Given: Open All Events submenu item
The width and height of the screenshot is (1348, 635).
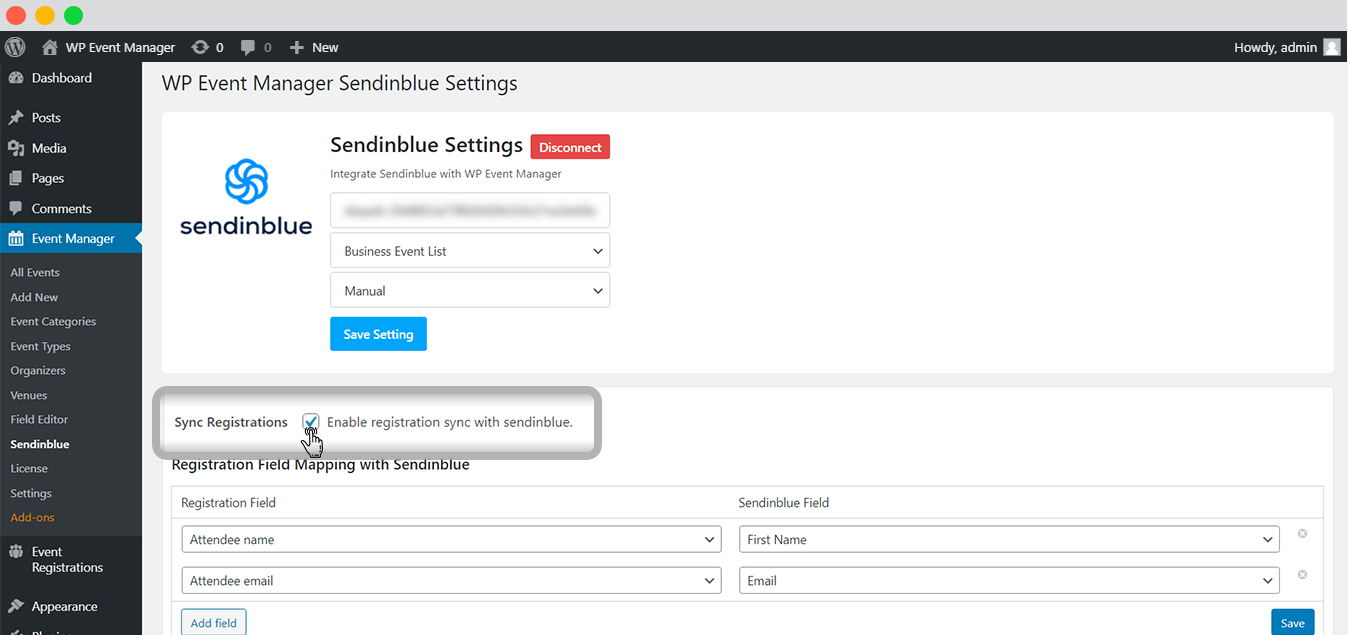Looking at the screenshot, I should (x=35, y=273).
